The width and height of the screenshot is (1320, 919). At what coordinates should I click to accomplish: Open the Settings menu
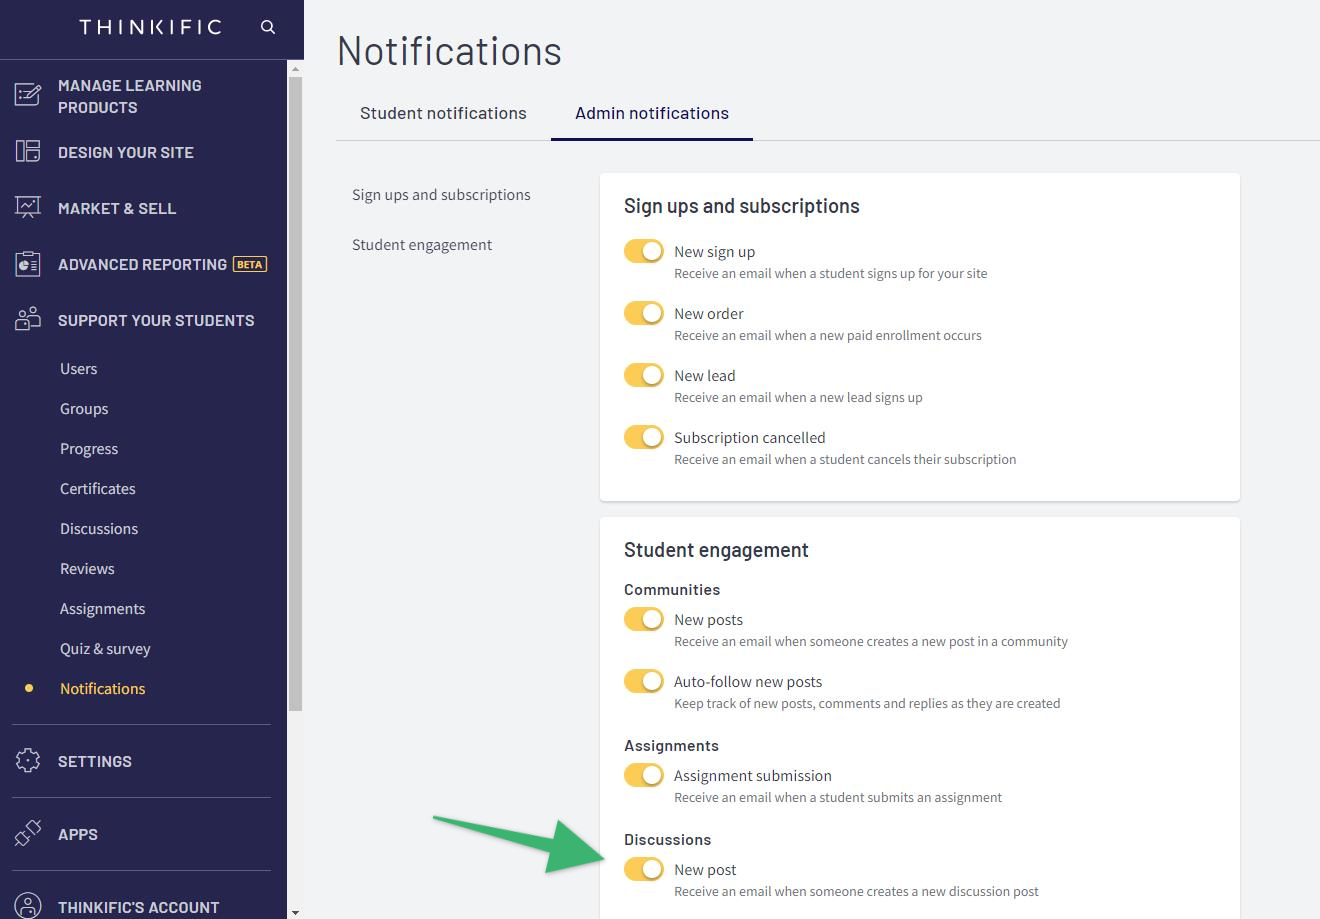(x=95, y=761)
